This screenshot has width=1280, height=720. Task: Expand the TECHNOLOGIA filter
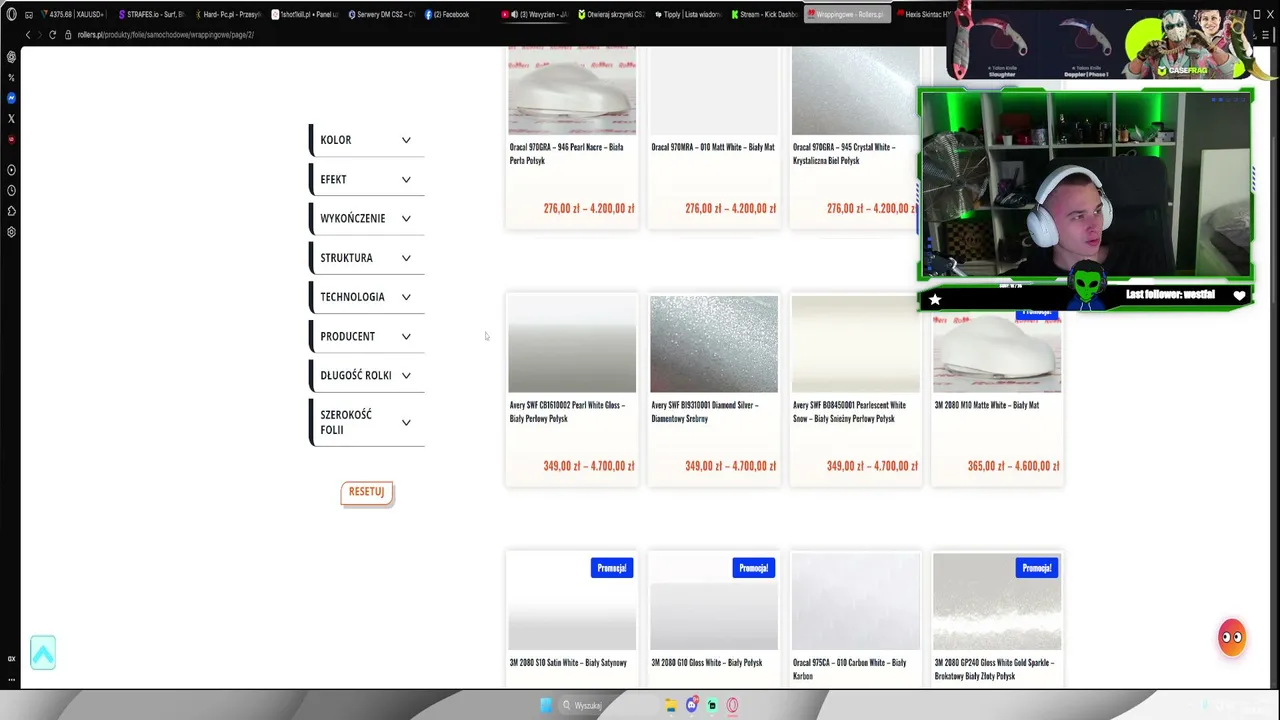click(x=367, y=297)
